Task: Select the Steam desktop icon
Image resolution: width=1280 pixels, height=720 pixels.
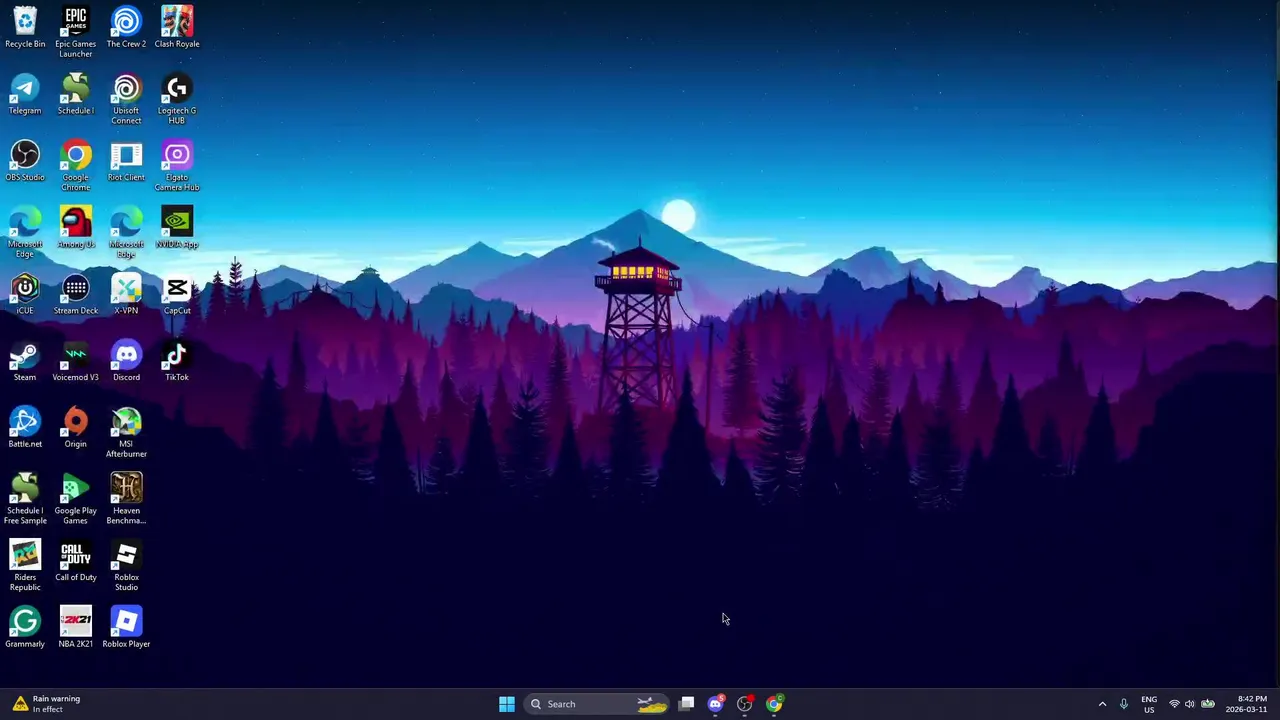Action: [x=25, y=361]
